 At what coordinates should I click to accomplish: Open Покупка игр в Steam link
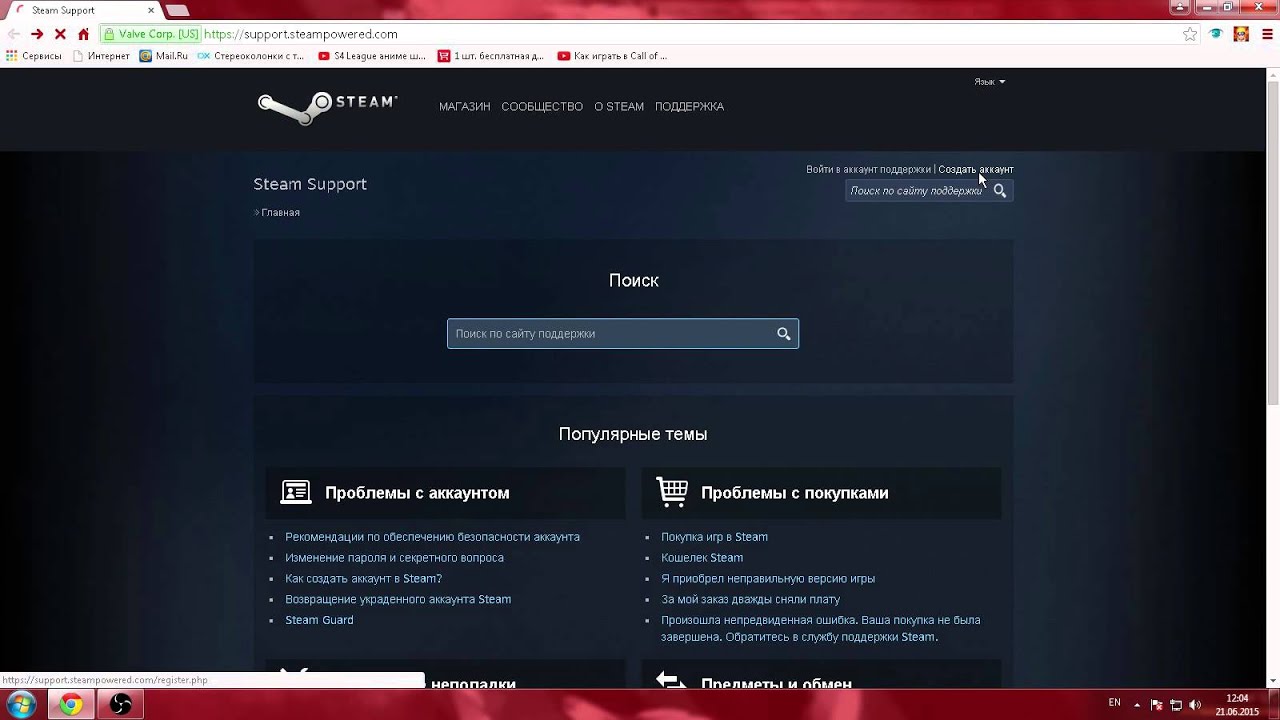(x=714, y=537)
